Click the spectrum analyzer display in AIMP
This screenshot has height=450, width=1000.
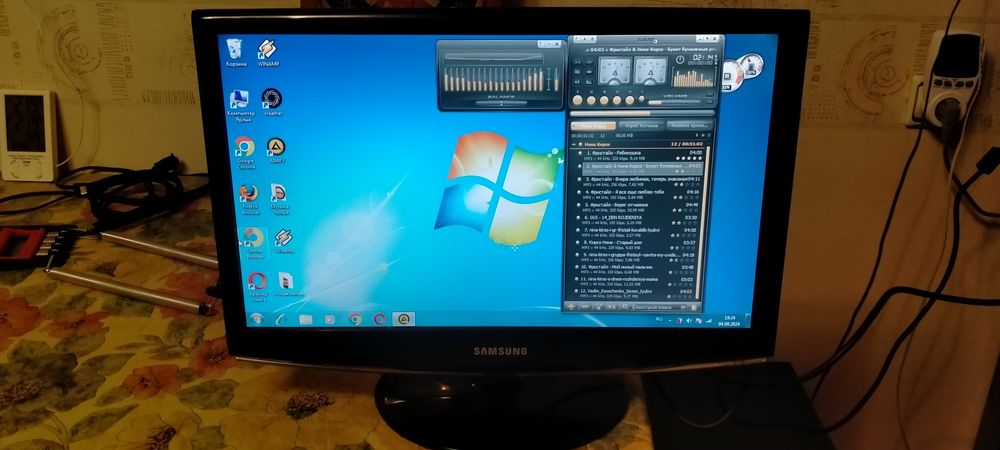692,77
